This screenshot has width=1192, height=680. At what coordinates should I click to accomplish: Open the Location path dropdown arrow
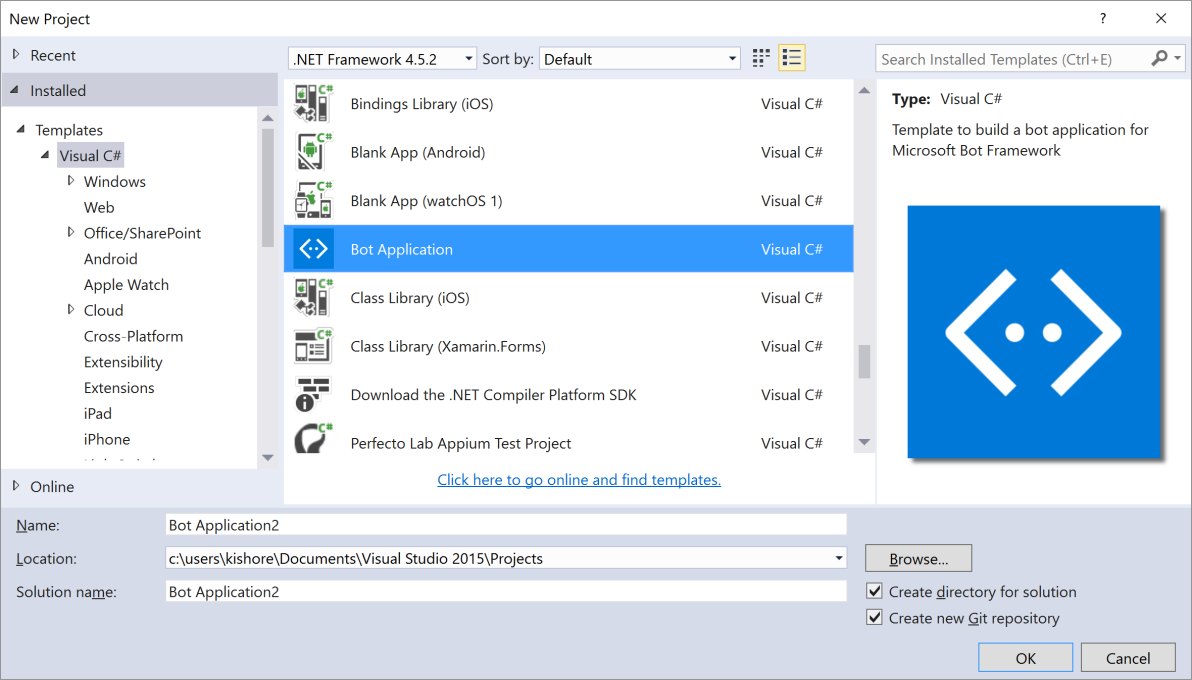click(839, 558)
